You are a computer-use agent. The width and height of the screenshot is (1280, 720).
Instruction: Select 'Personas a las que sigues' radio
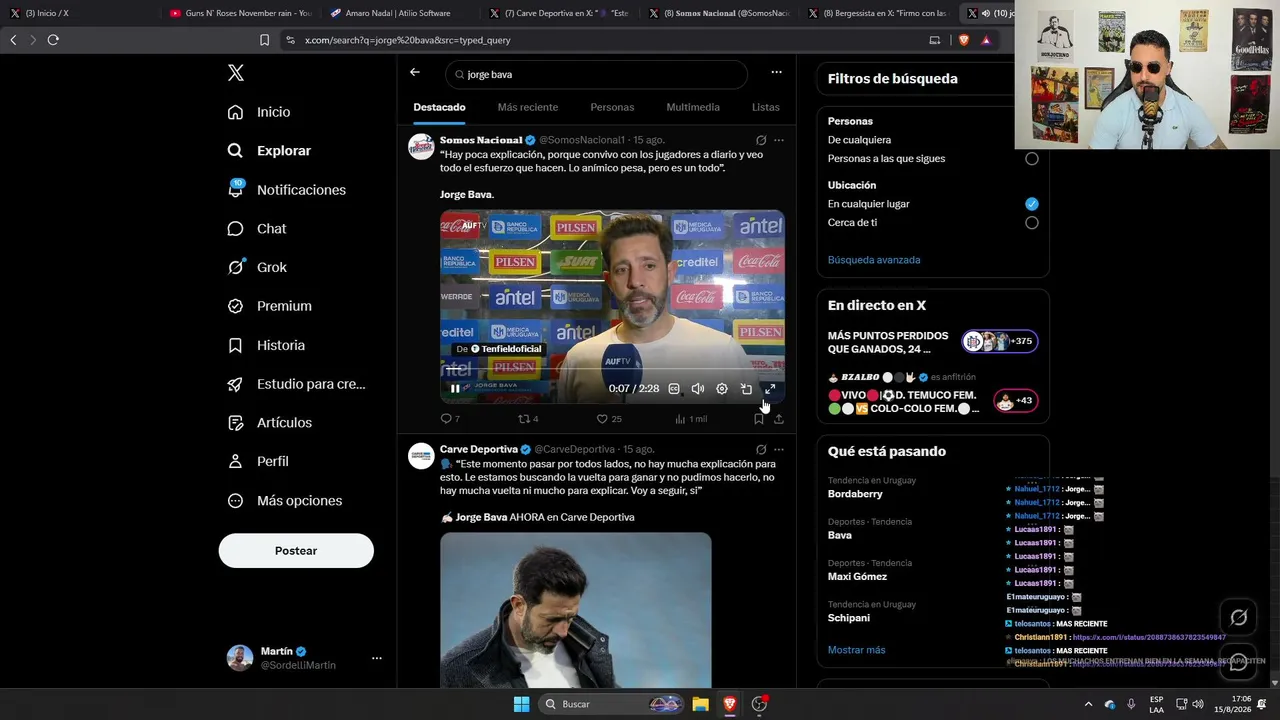(1032, 159)
